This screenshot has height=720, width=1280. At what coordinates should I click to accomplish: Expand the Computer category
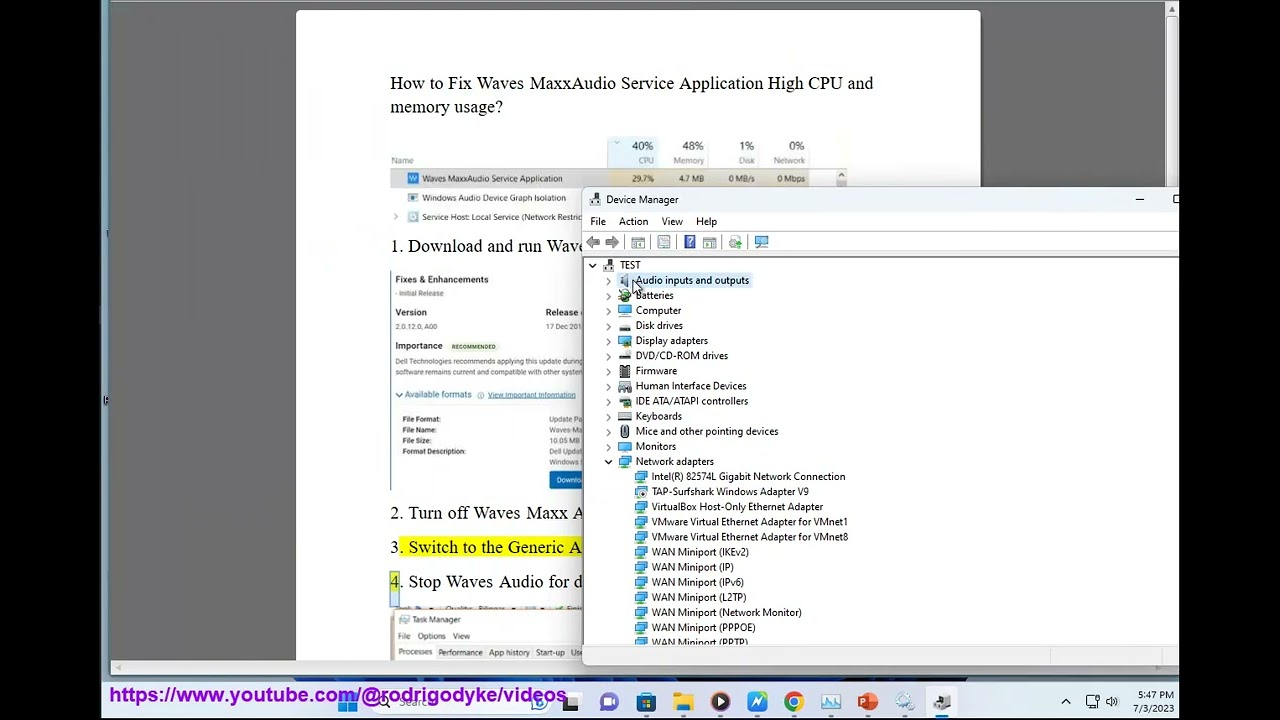click(x=608, y=311)
